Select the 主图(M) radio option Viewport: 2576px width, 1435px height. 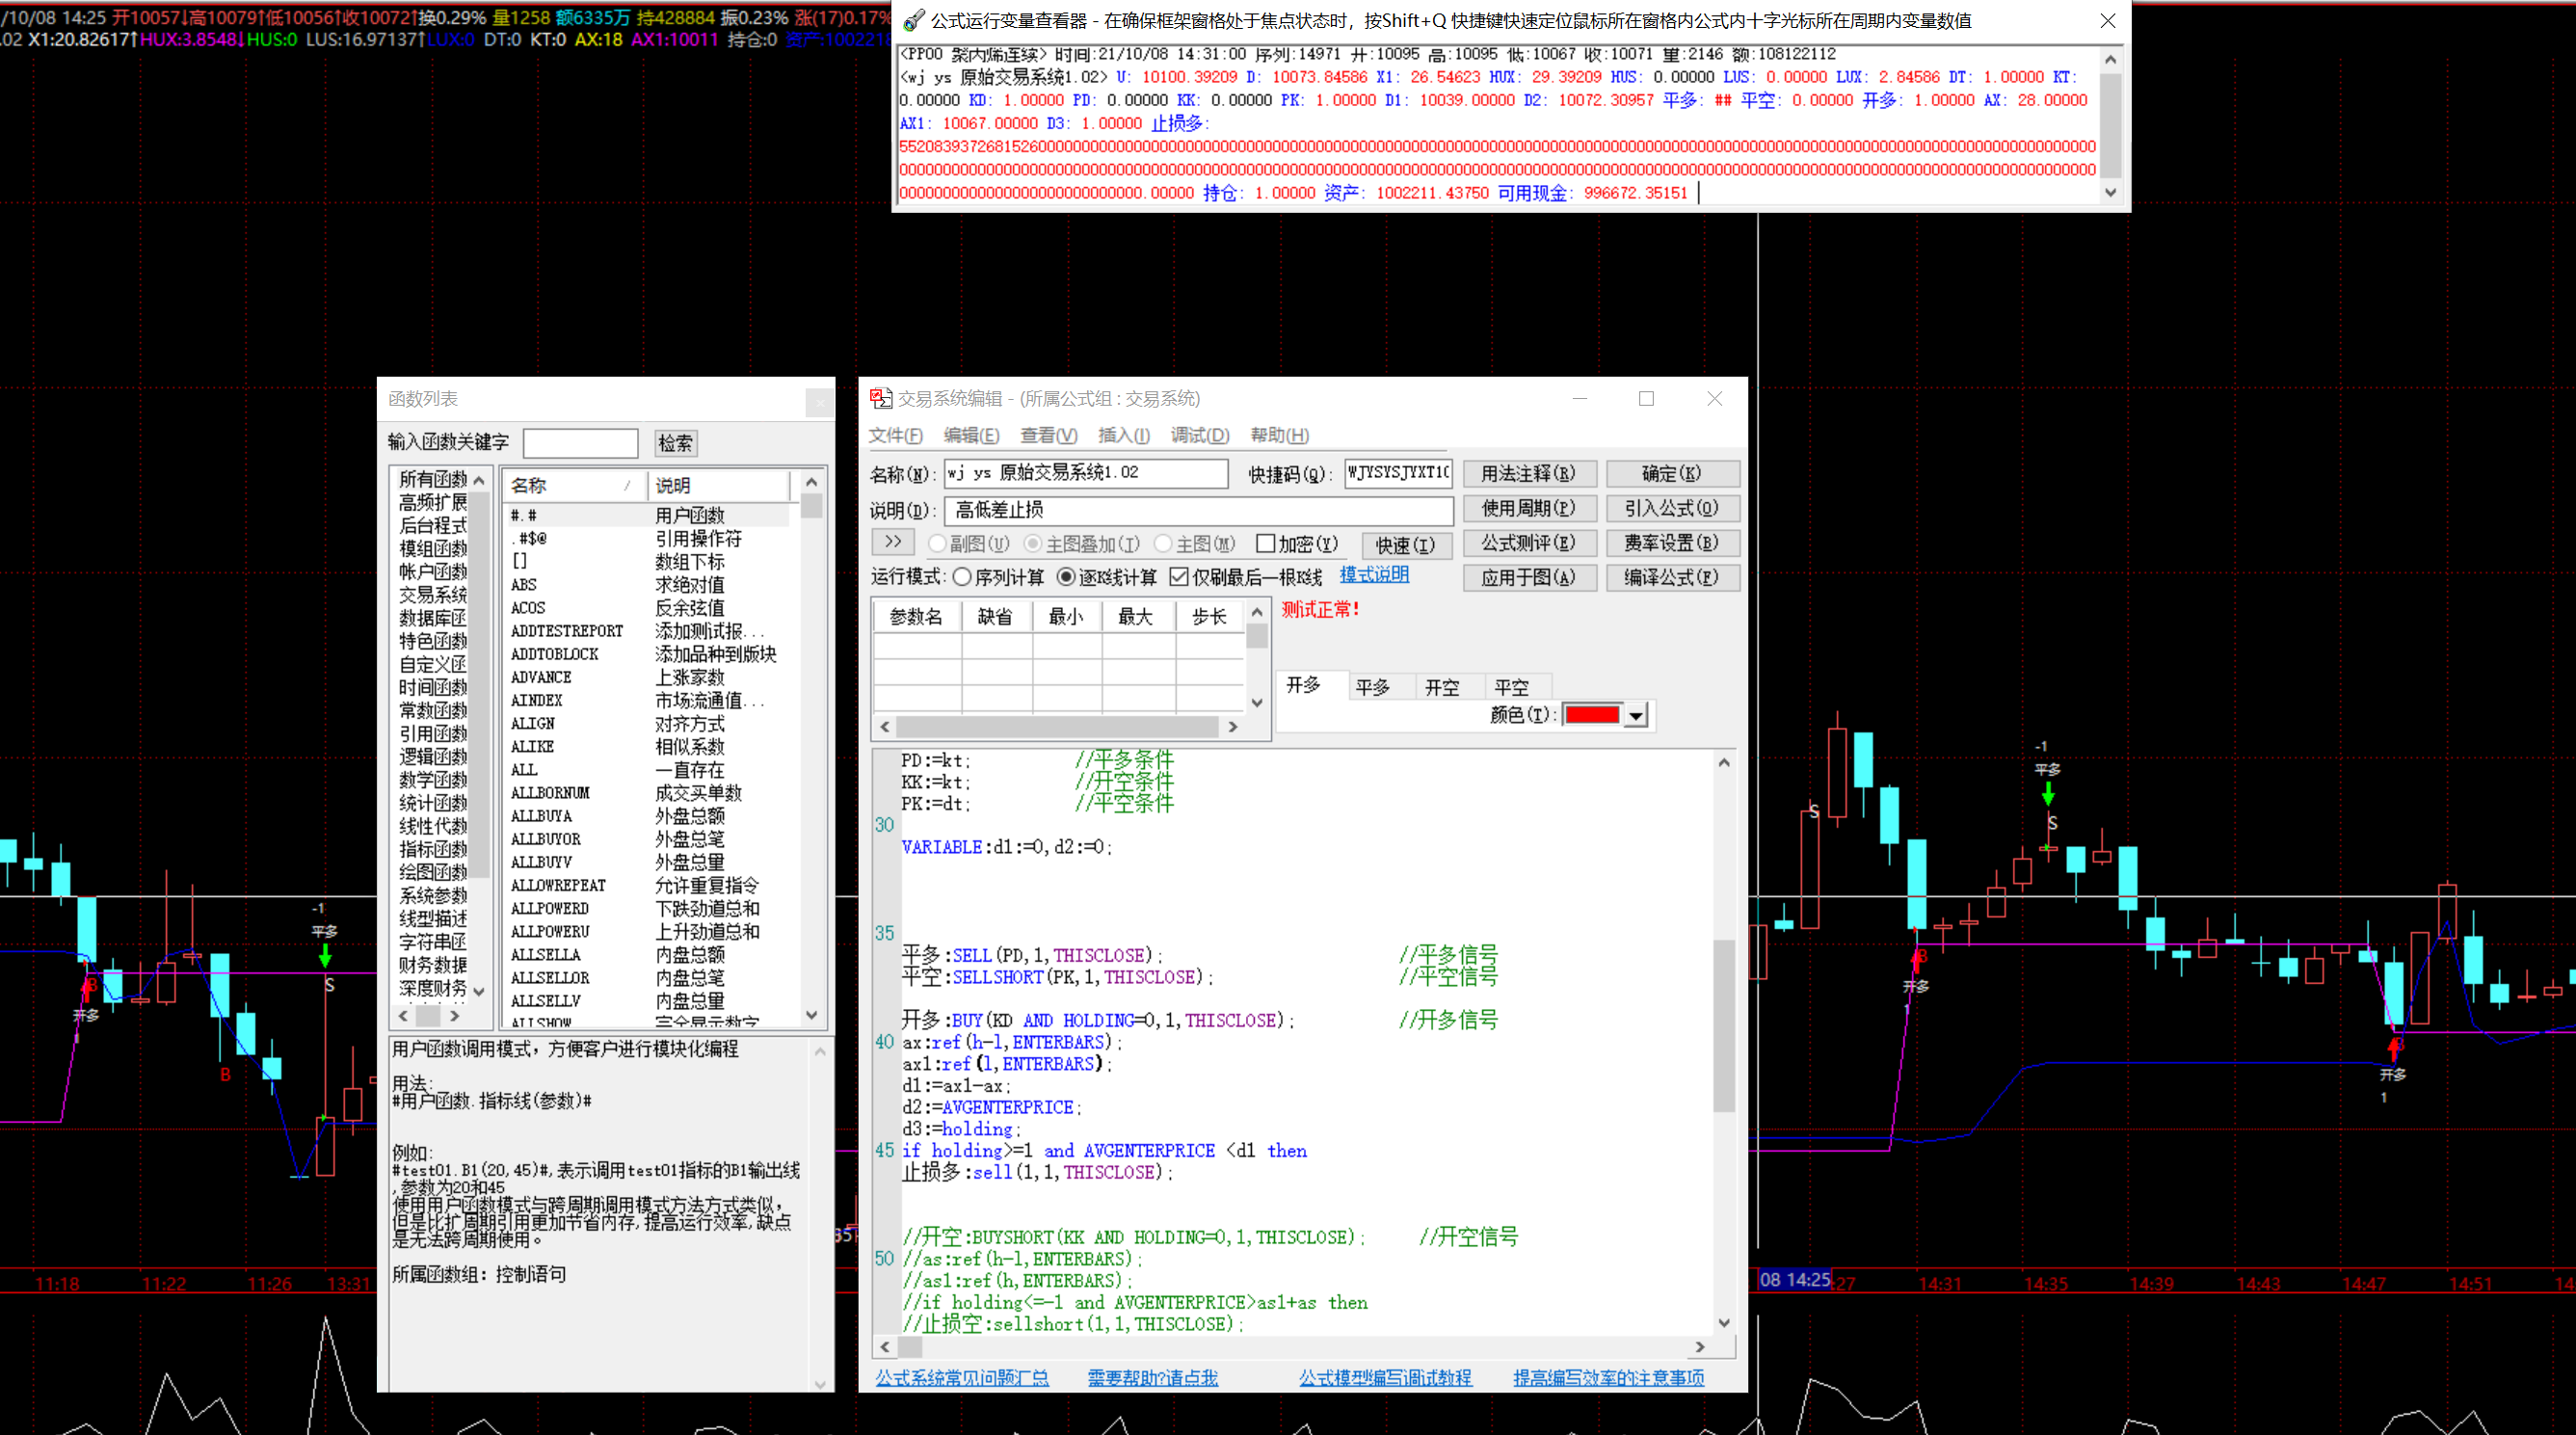tap(1163, 544)
